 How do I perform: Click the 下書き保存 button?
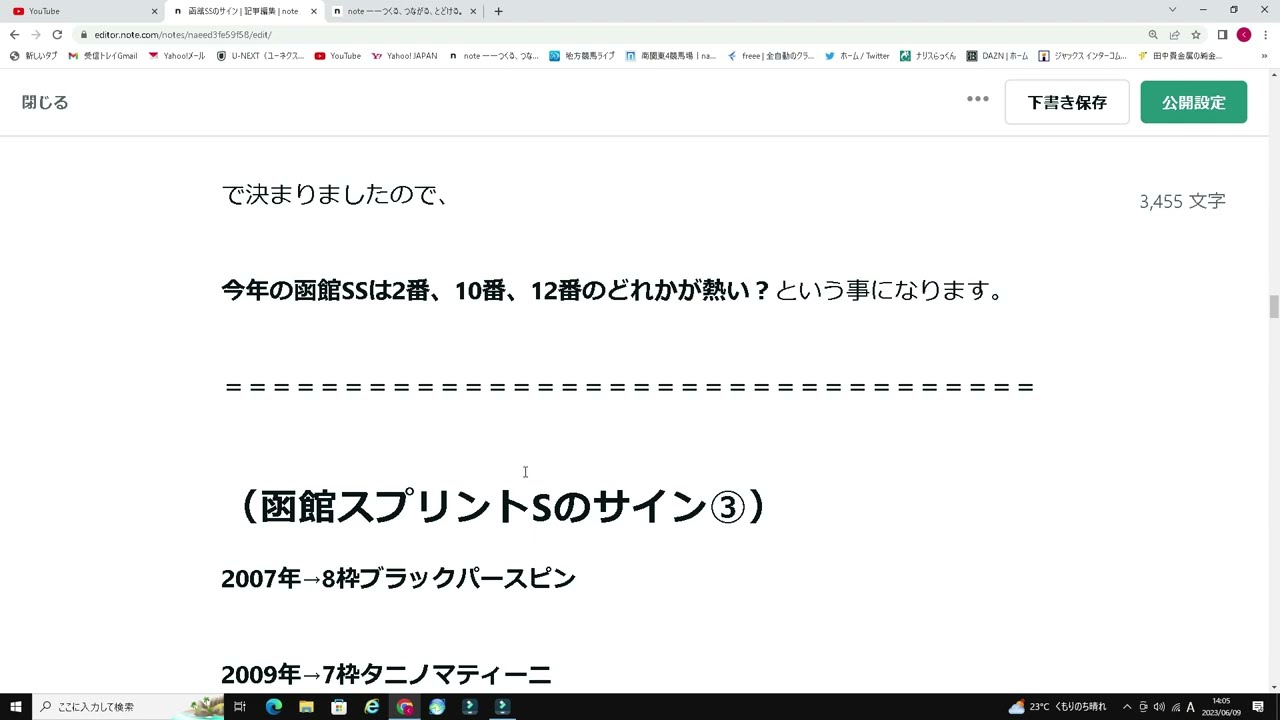(1067, 101)
